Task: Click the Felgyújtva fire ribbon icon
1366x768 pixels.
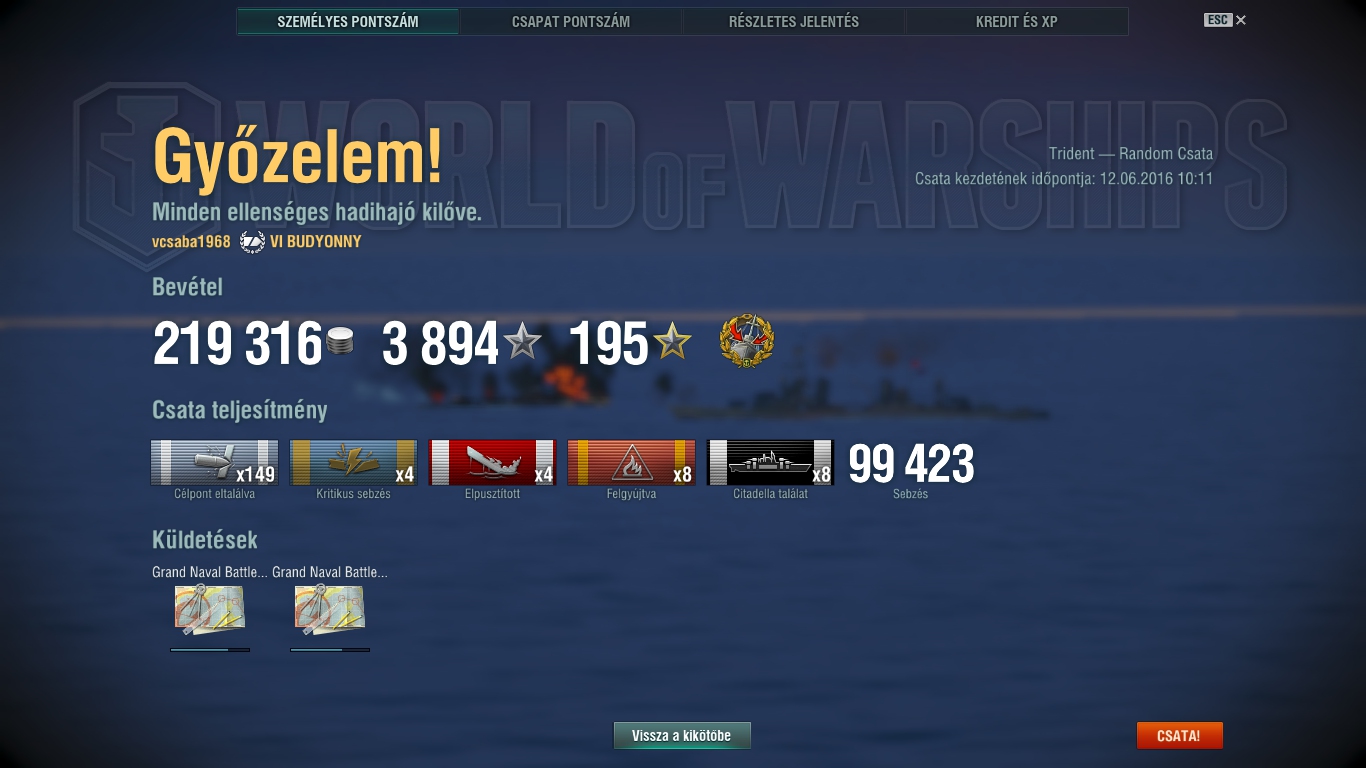Action: (631, 463)
